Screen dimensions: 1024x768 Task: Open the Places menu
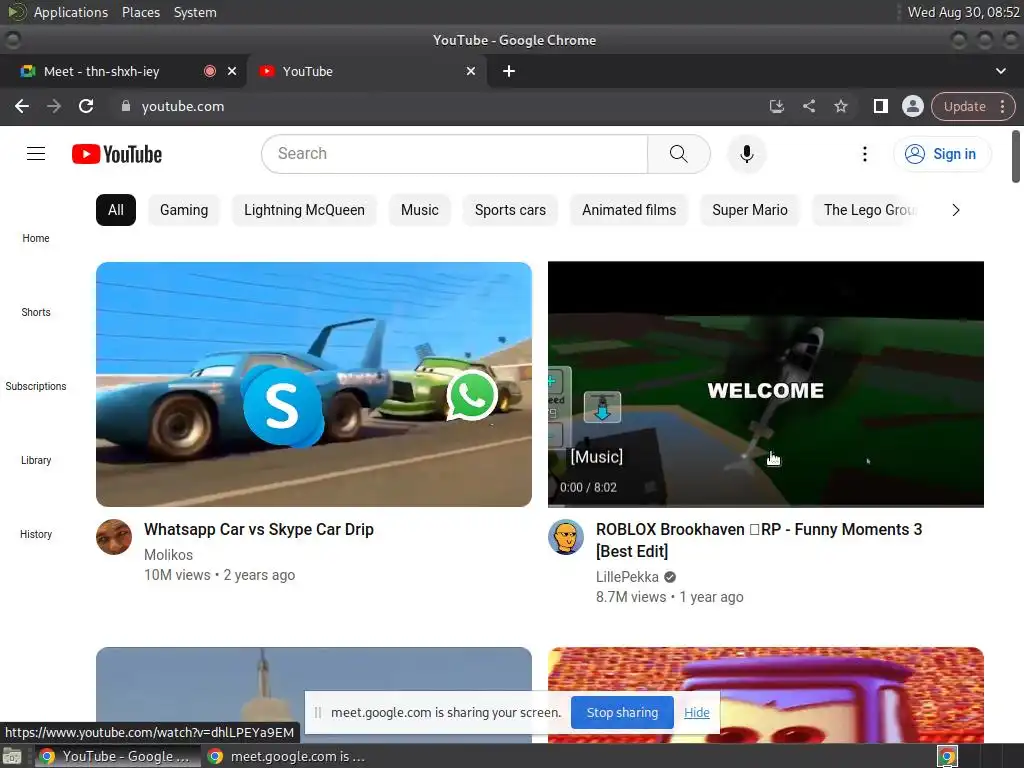click(141, 12)
